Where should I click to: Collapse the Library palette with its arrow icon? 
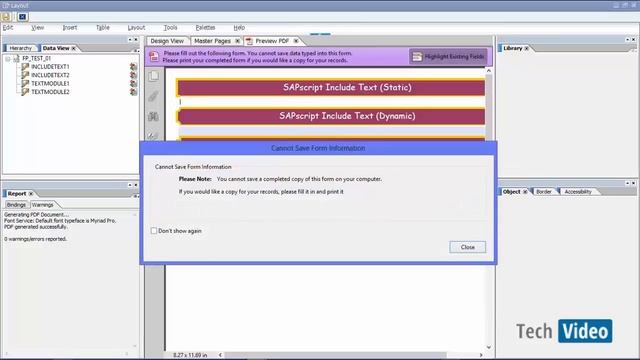click(x=627, y=40)
